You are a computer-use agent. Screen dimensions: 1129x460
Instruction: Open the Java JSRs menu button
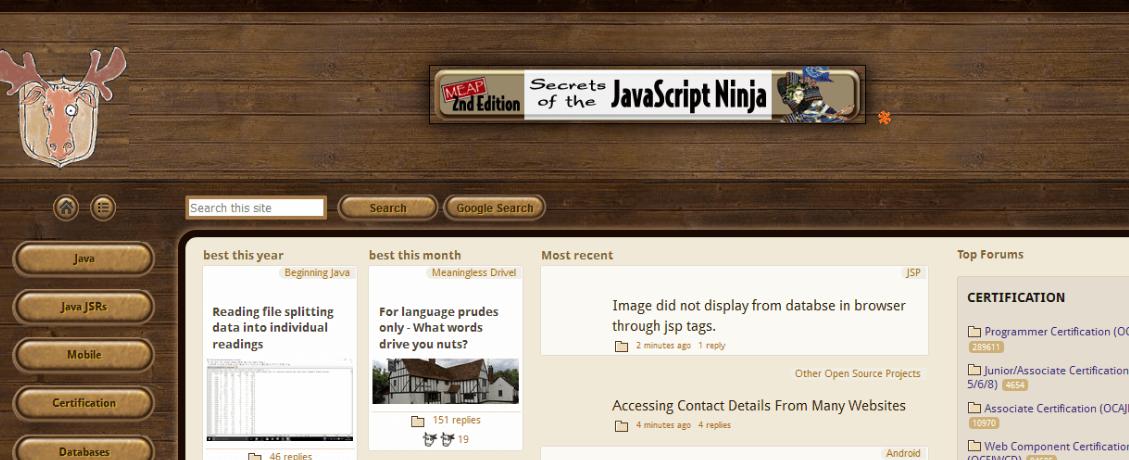coord(84,307)
